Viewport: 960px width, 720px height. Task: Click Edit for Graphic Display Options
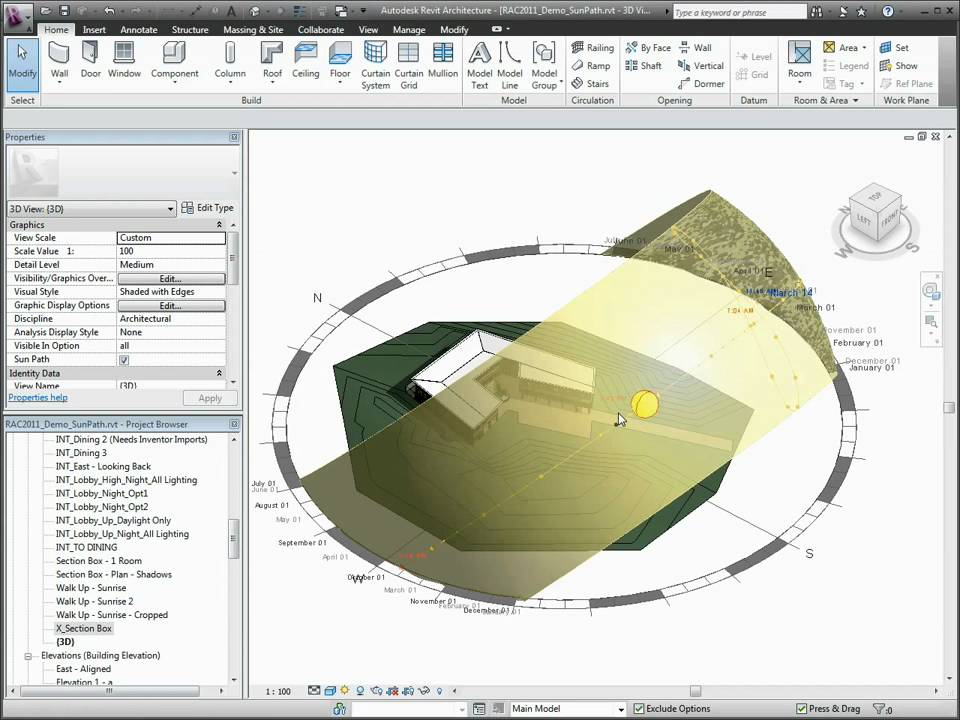point(171,306)
